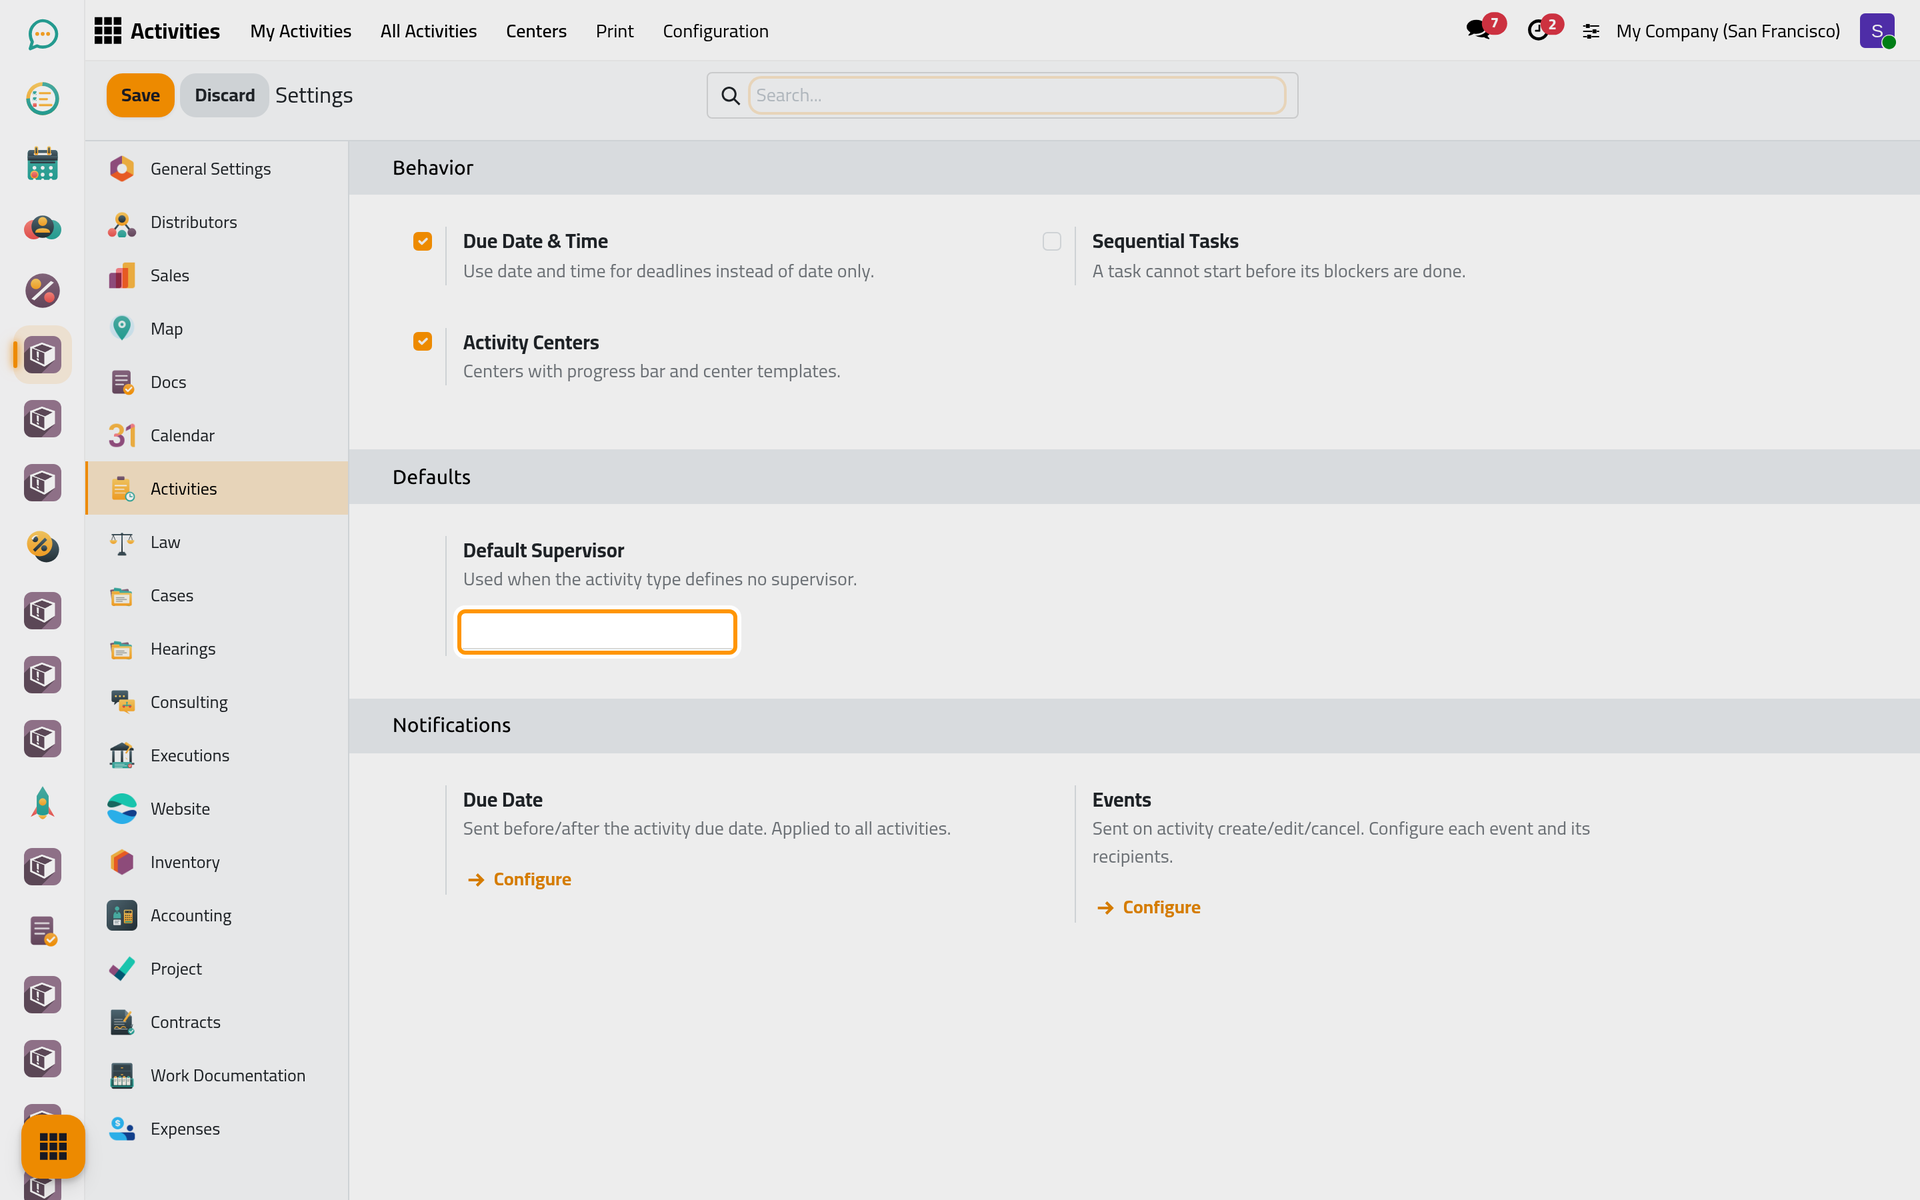Enable the Sequential Tasks checkbox
Viewport: 1920px width, 1200px height.
coord(1052,241)
